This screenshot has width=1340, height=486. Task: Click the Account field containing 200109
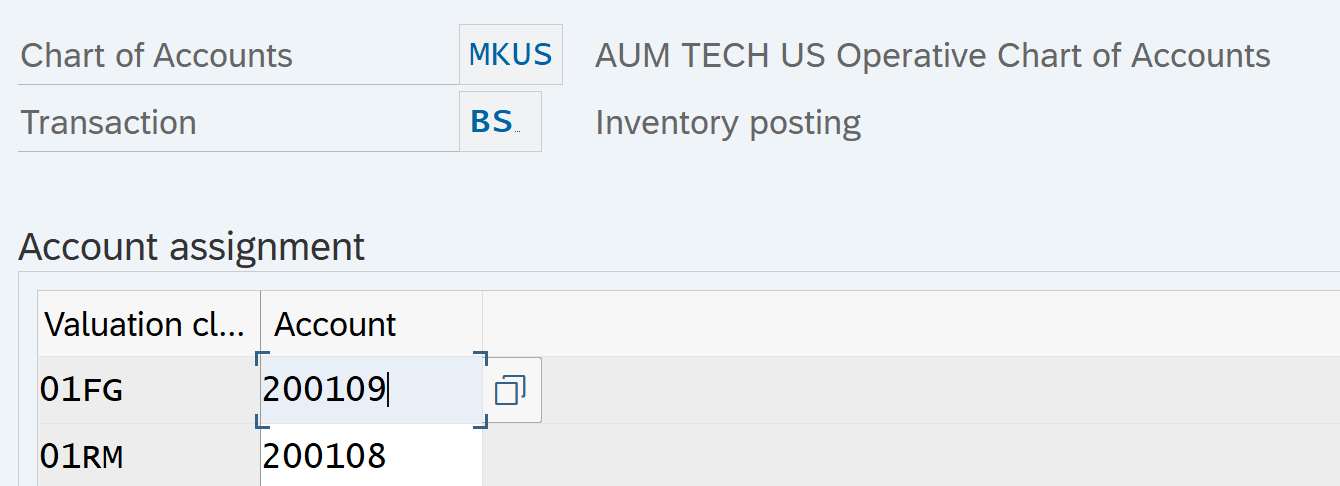tap(370, 390)
